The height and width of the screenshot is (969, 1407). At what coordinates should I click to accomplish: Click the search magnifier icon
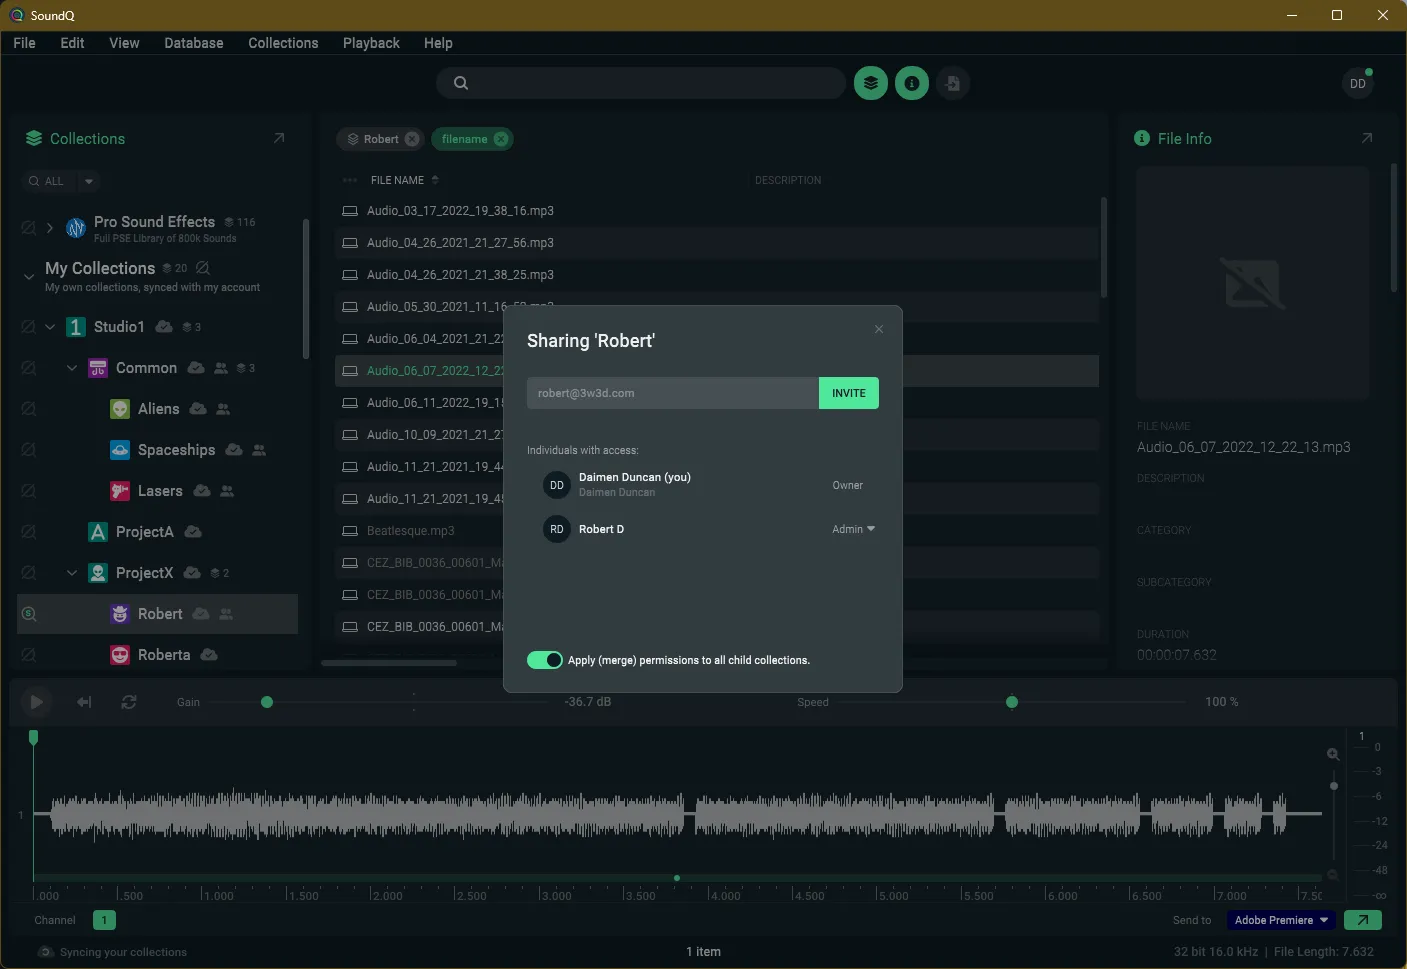pos(461,83)
